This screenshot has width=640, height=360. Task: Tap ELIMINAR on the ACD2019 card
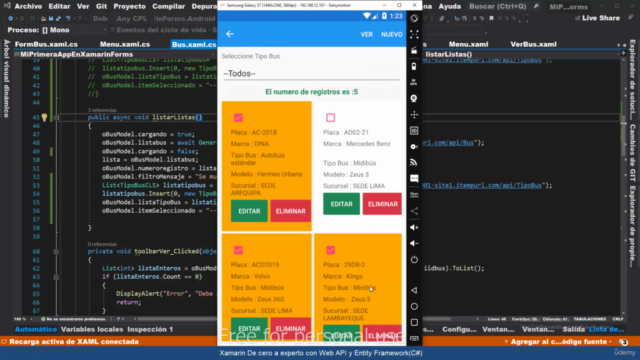click(291, 328)
